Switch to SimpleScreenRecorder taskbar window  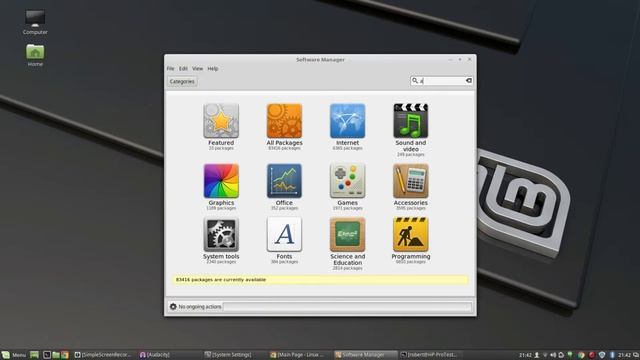(103, 355)
